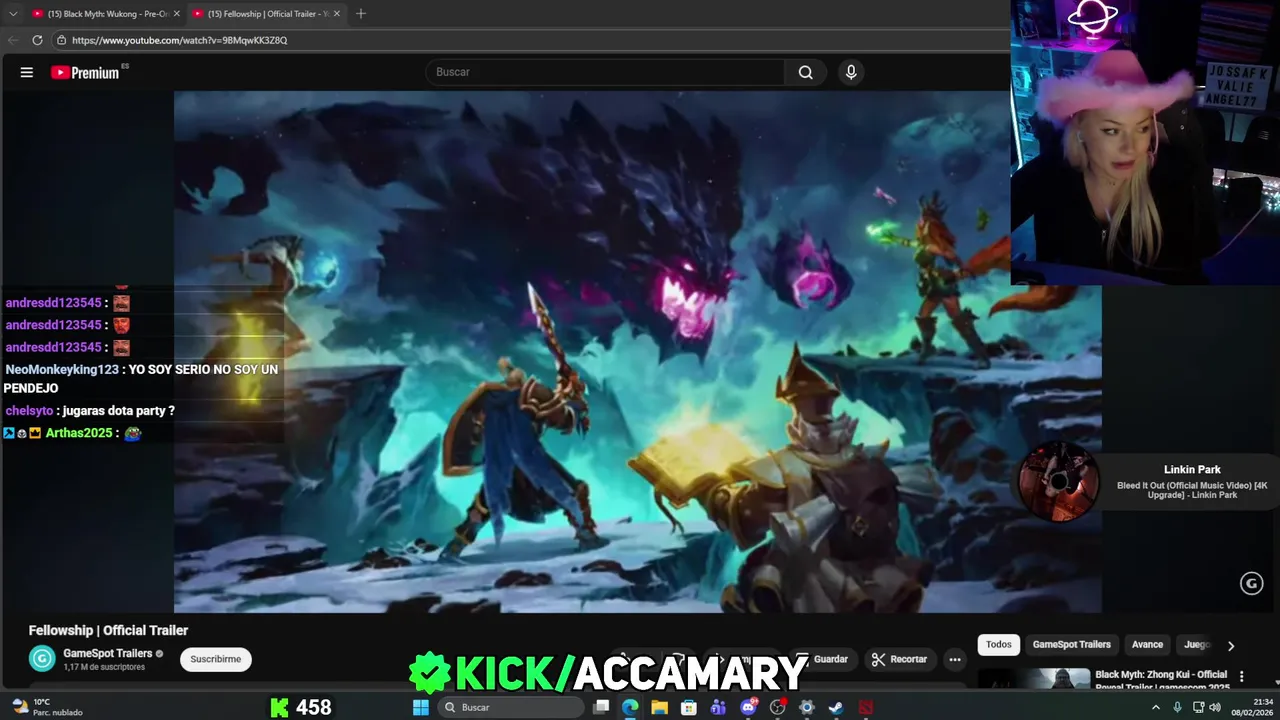Click the Linkin Park album art disc

pos(1059,482)
